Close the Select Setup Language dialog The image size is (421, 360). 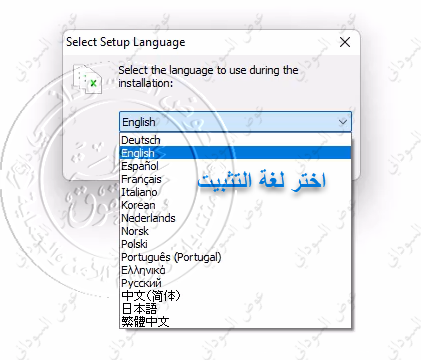point(345,42)
